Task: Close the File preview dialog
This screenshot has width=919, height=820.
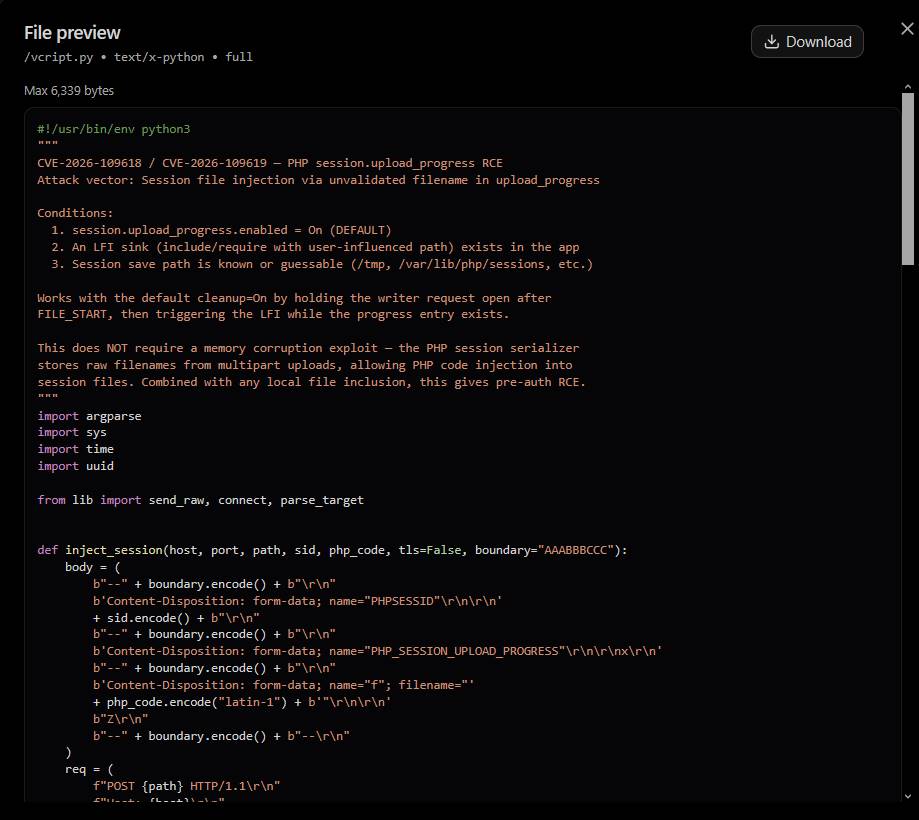Action: click(x=907, y=29)
